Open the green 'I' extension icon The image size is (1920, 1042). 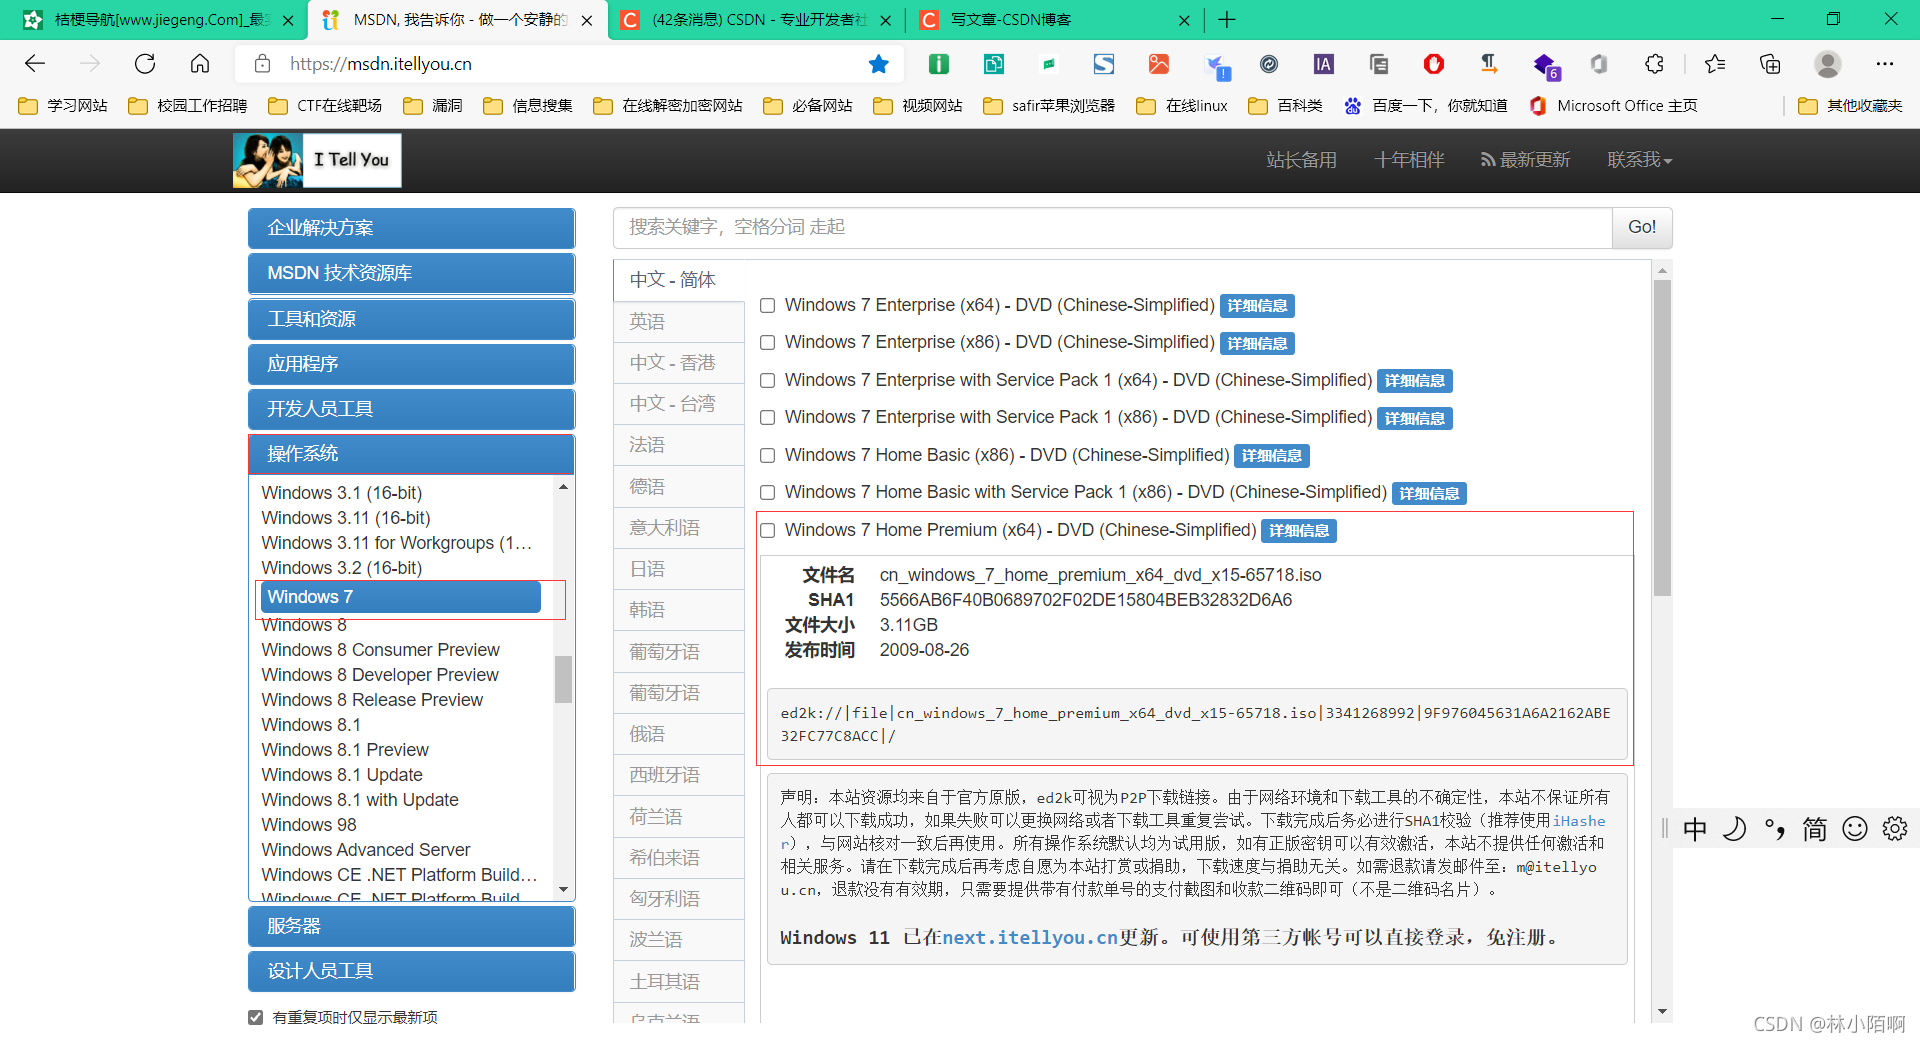tap(939, 64)
